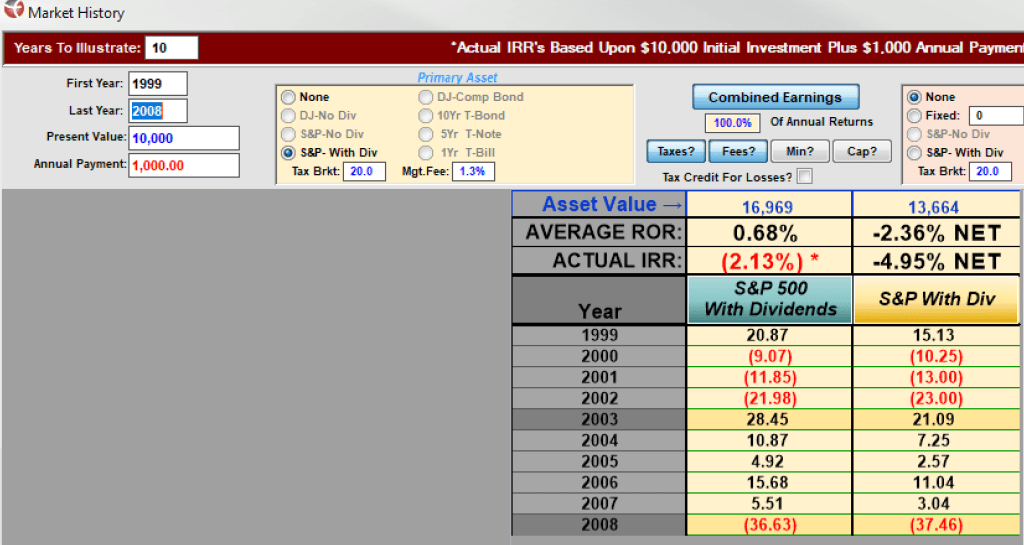
Task: Click the Taxes? button
Action: pyautogui.click(x=676, y=151)
